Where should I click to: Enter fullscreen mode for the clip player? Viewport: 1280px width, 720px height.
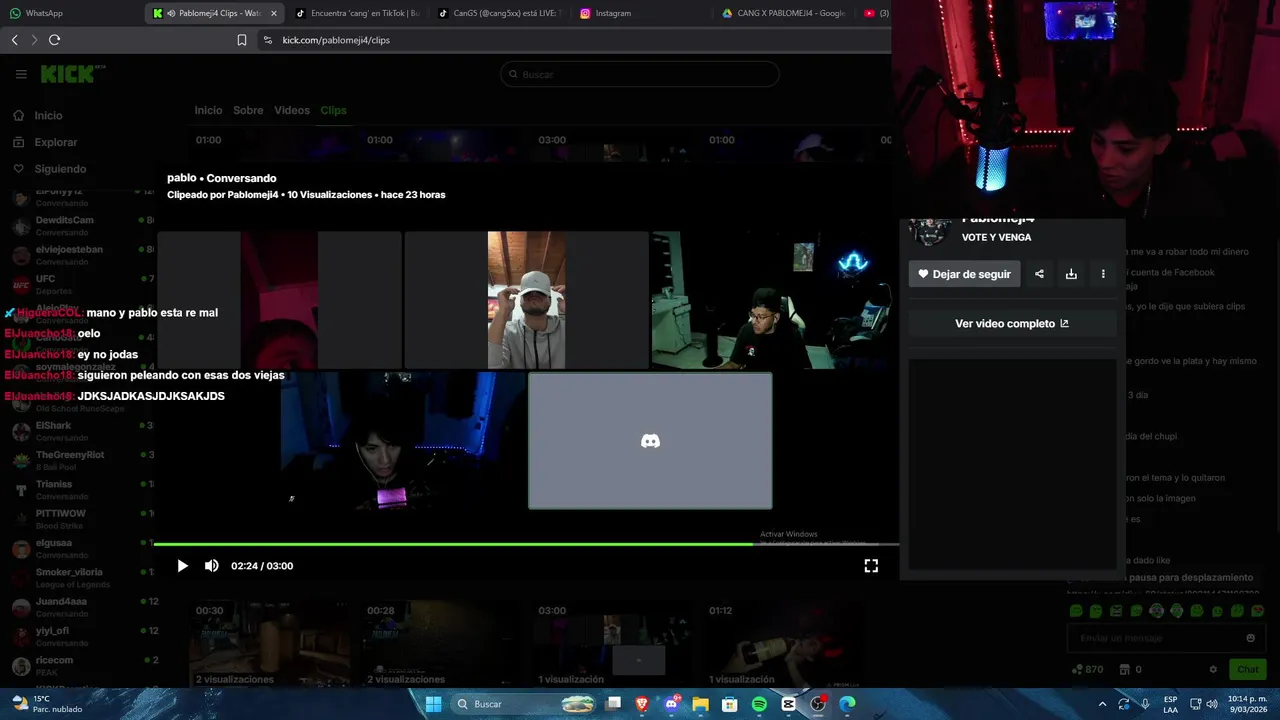pyautogui.click(x=871, y=566)
